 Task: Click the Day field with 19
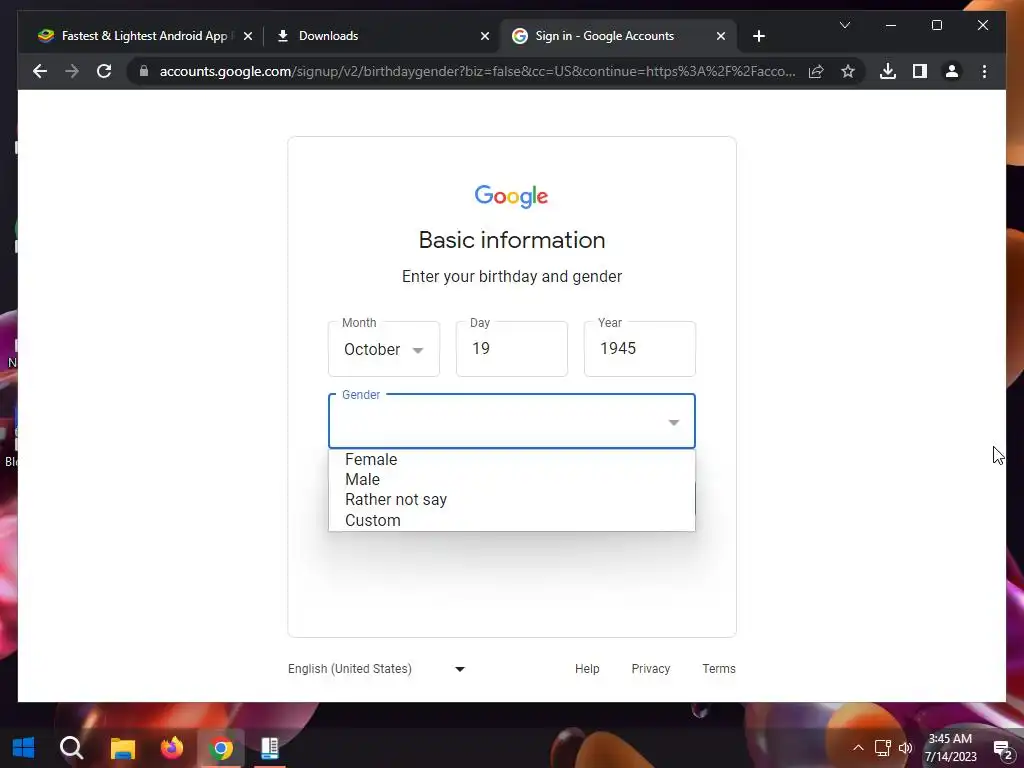click(x=511, y=349)
